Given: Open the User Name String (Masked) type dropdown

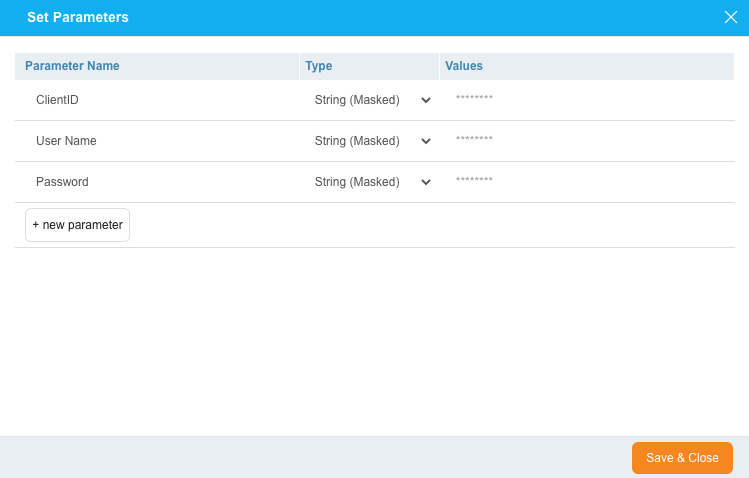Looking at the screenshot, I should click(x=357, y=141).
